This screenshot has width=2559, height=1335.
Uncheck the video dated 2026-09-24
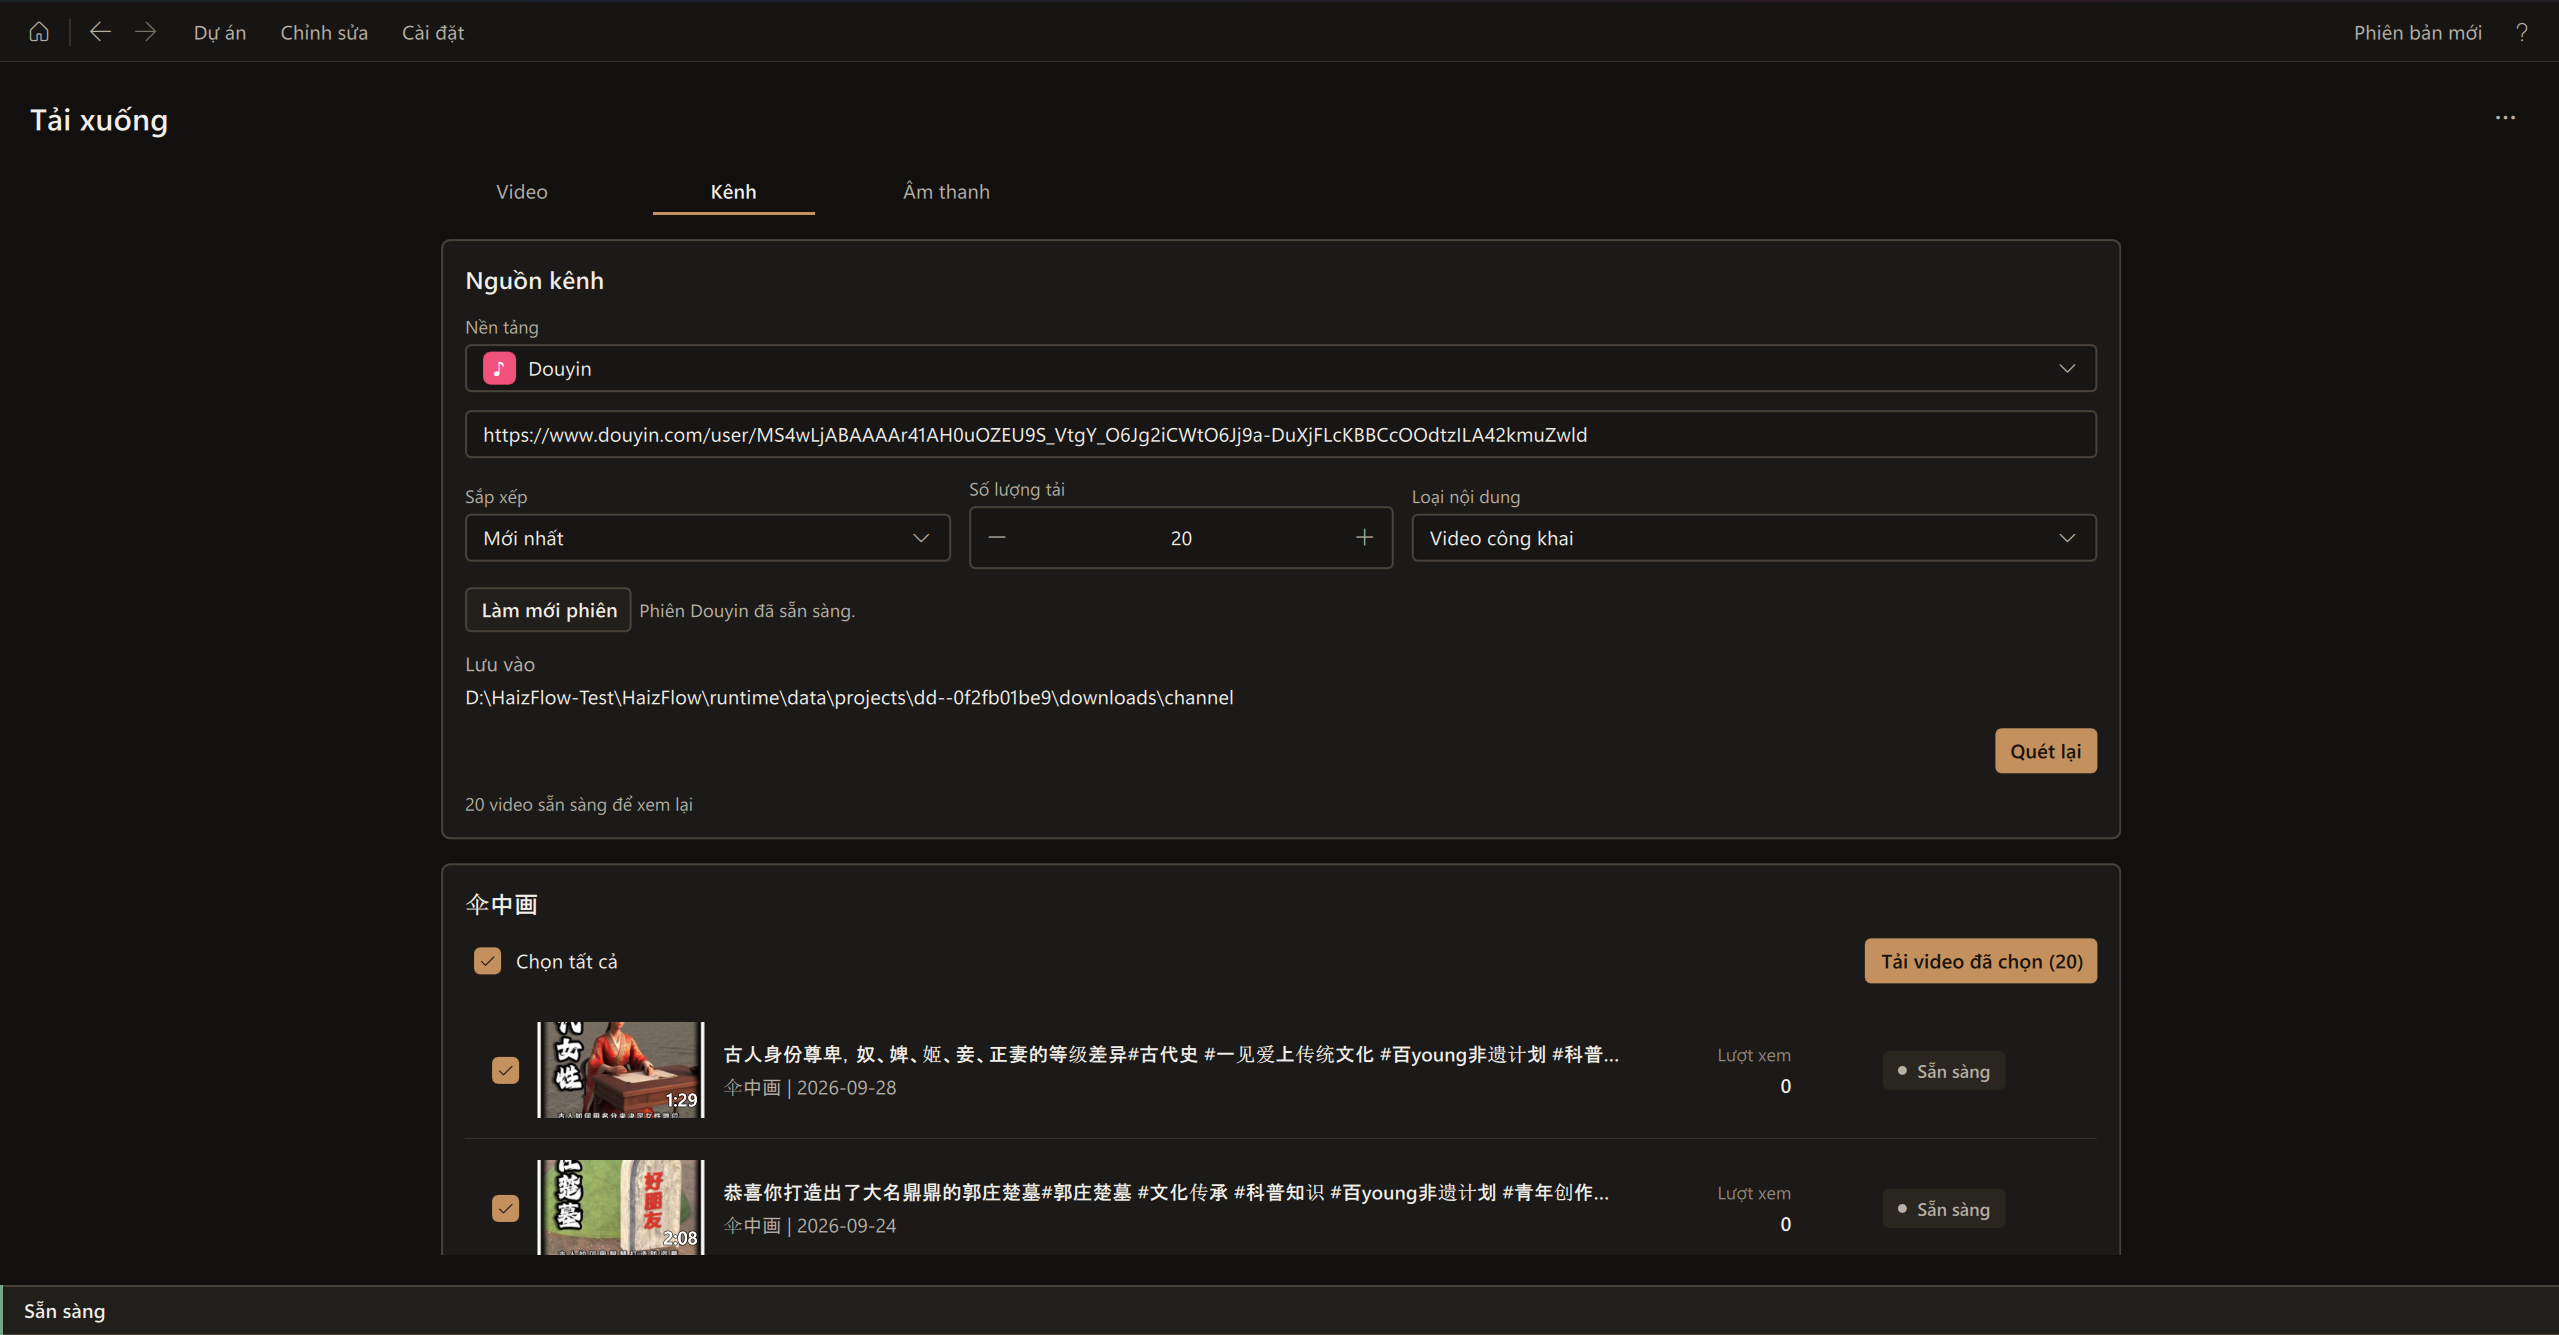pos(506,1208)
